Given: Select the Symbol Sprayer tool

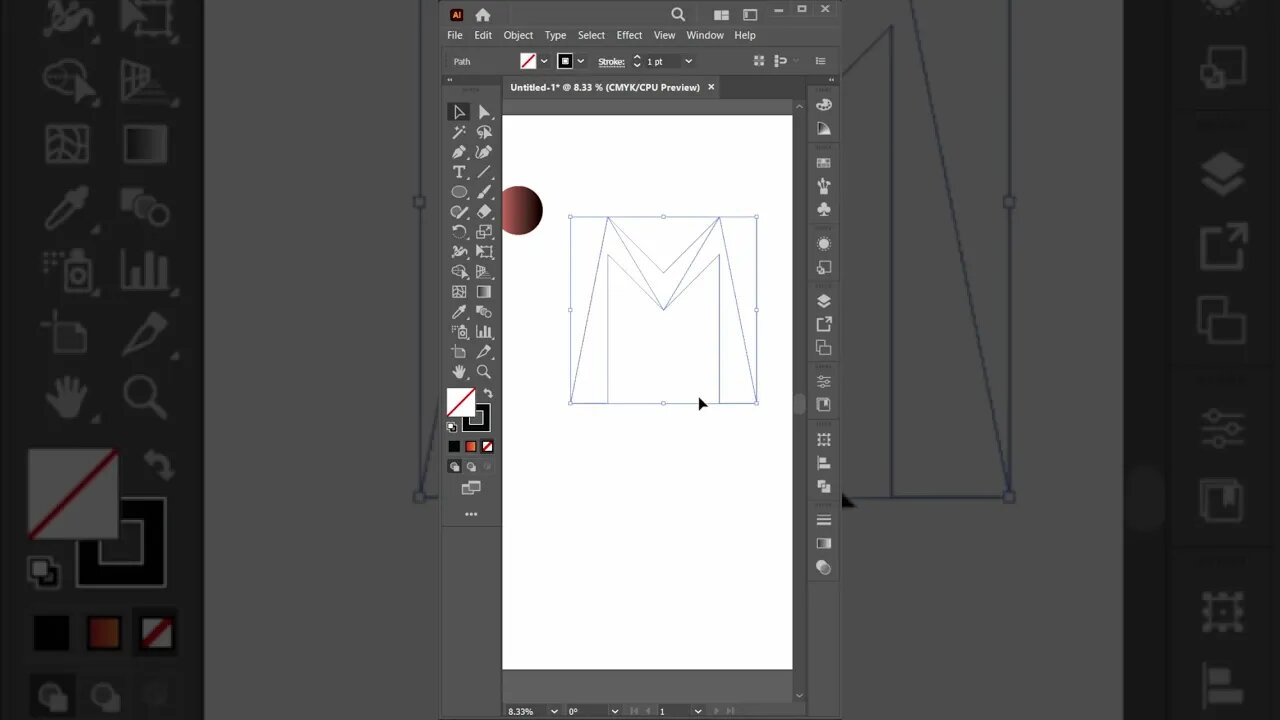Looking at the screenshot, I should pos(459,332).
